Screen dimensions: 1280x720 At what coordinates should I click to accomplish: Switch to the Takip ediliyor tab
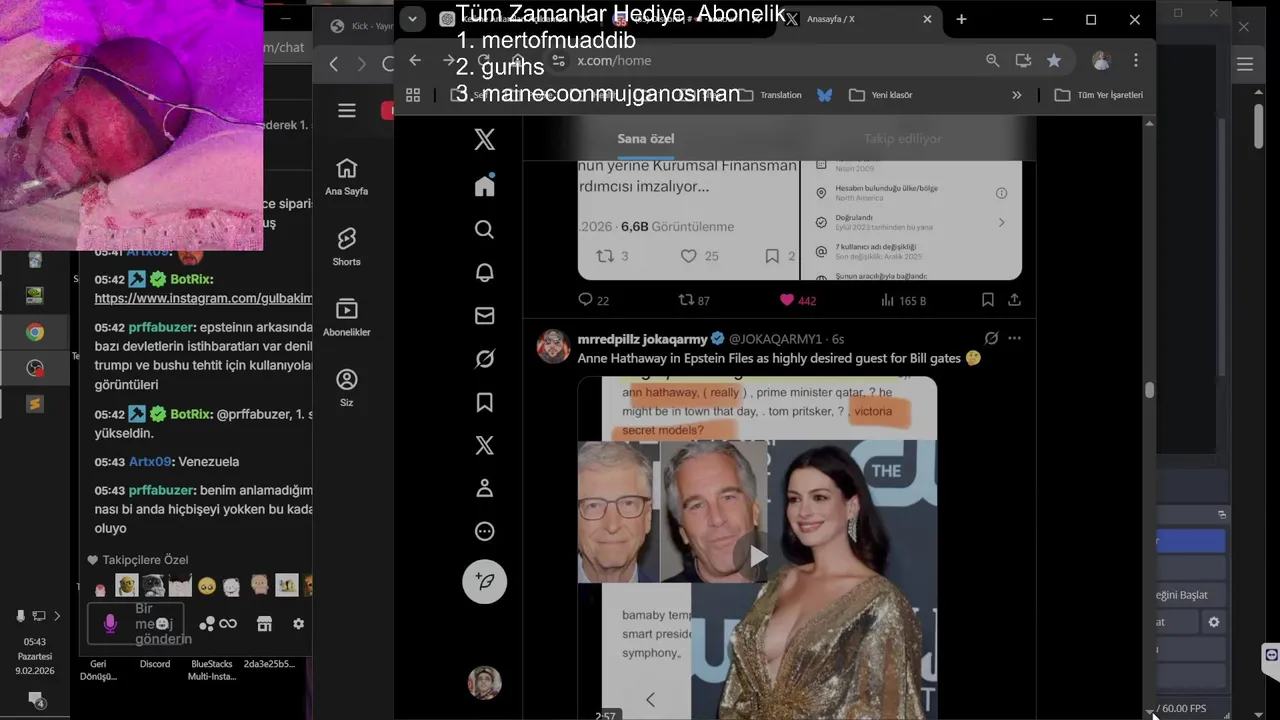point(903,139)
